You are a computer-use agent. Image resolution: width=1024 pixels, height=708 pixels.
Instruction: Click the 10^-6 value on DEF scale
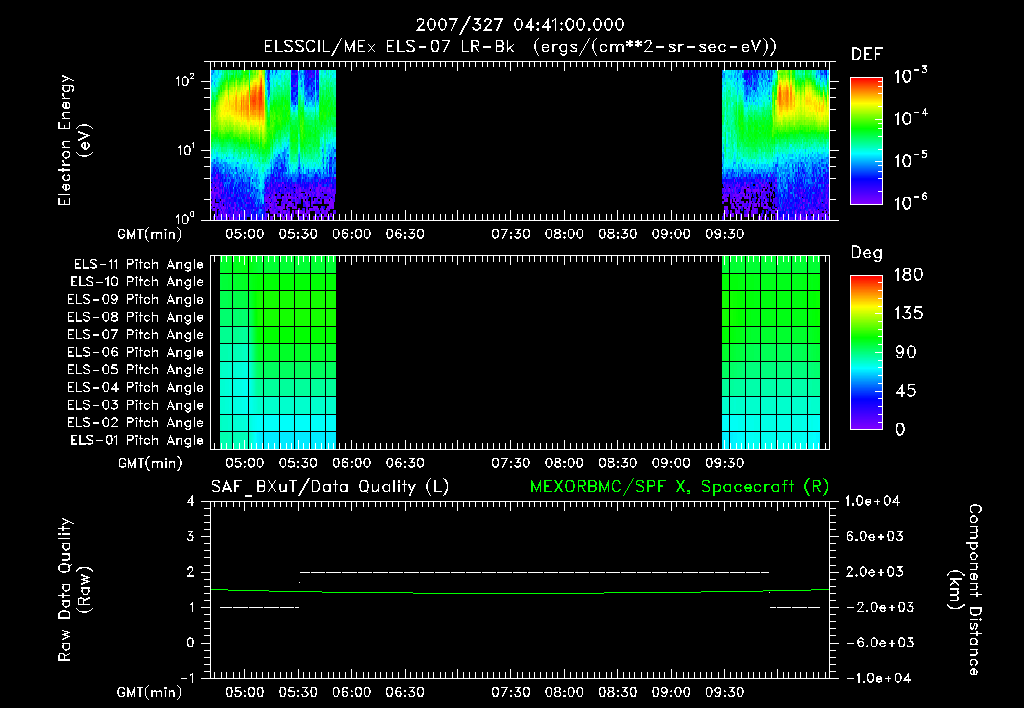point(910,202)
